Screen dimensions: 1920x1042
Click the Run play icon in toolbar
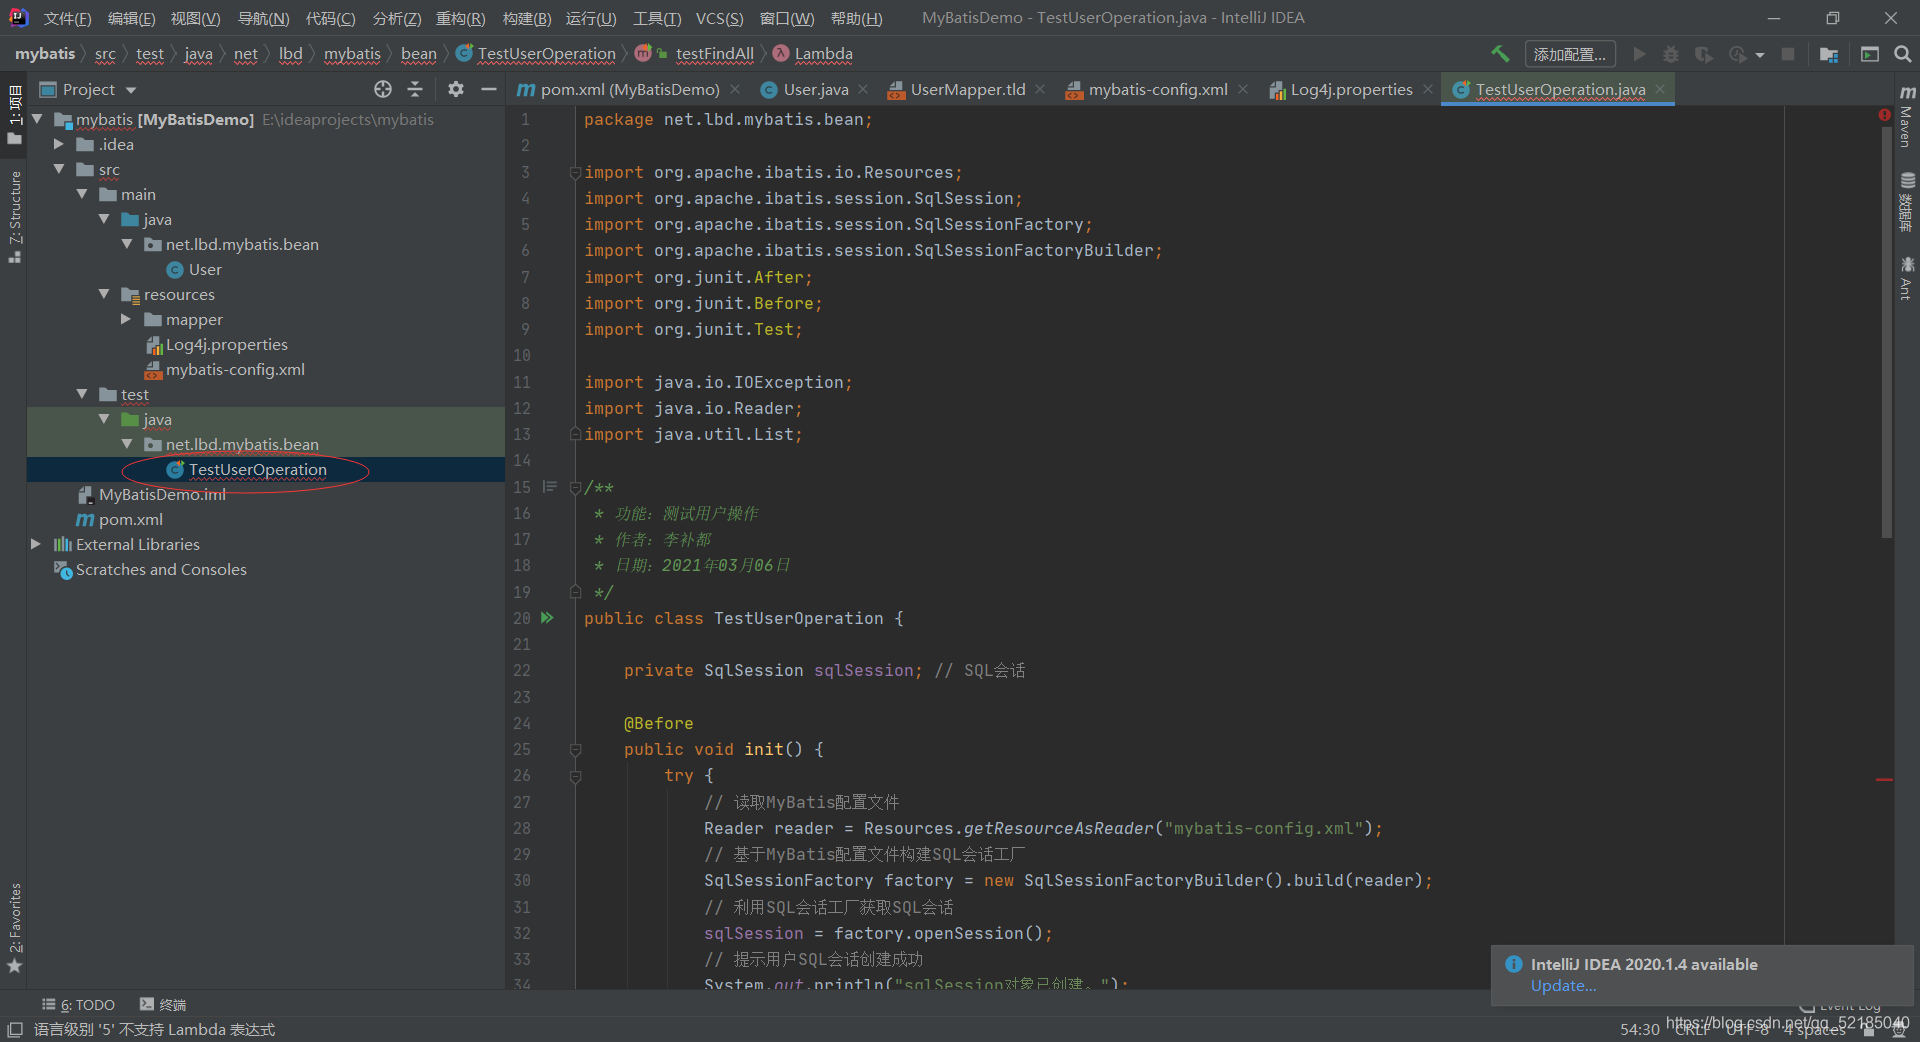pyautogui.click(x=1639, y=54)
